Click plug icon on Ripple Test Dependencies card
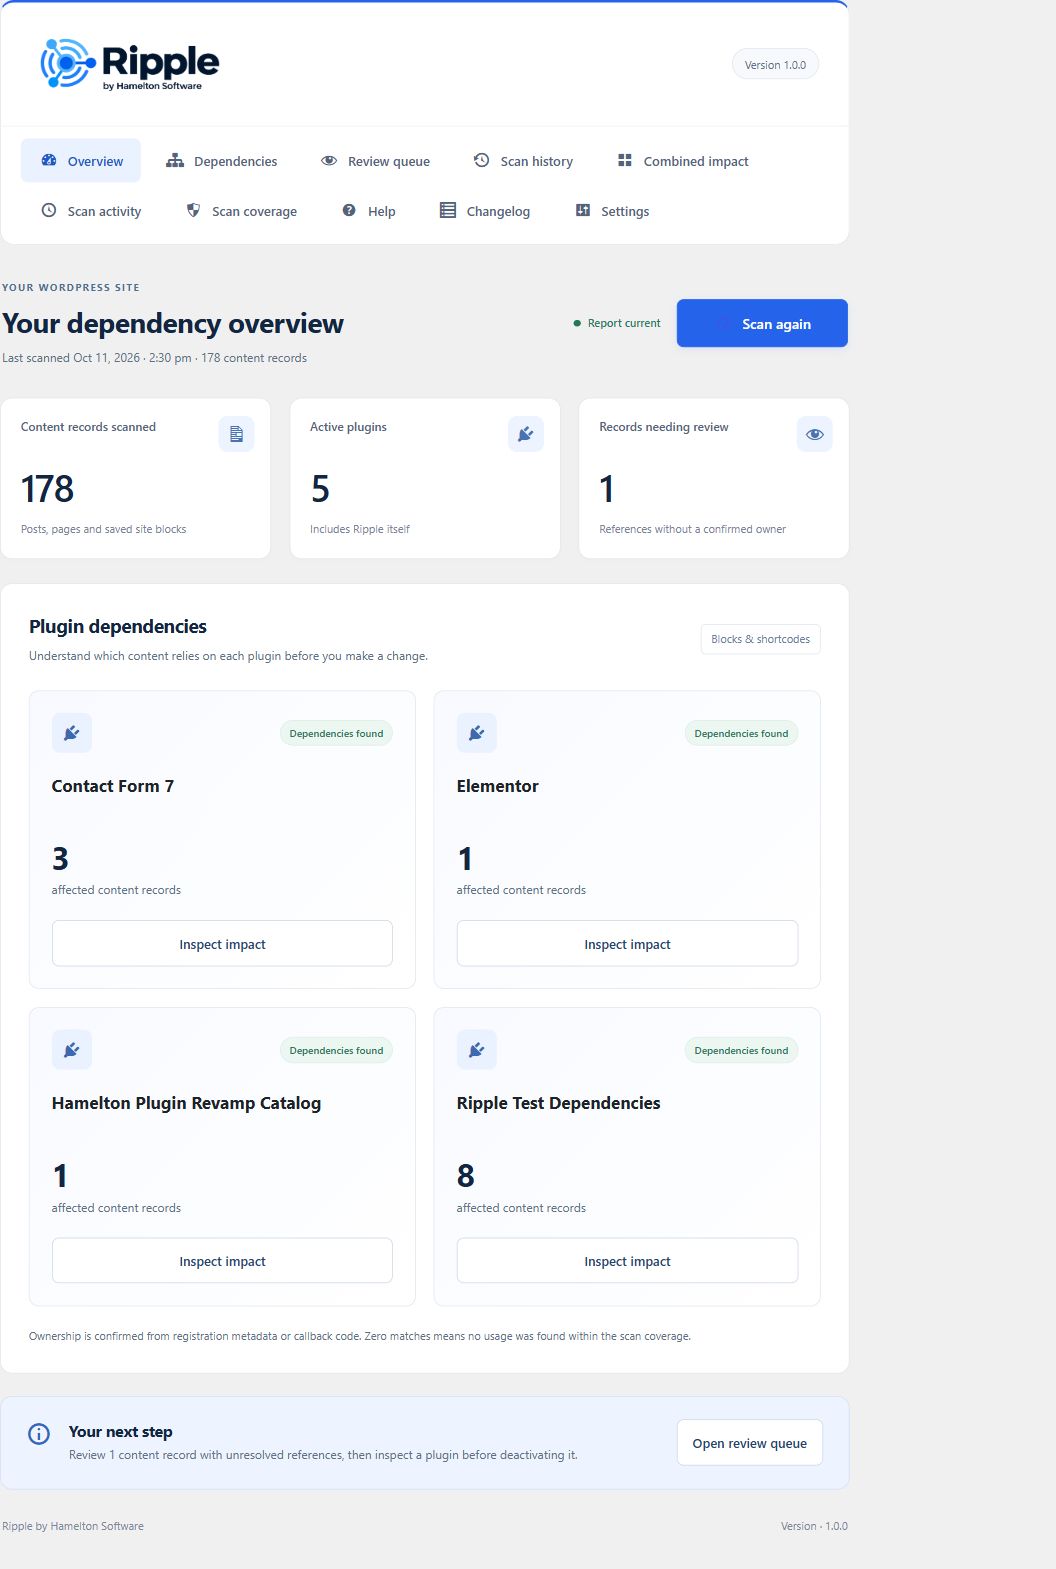Screen dimensions: 1056x1569 click(x=477, y=1050)
